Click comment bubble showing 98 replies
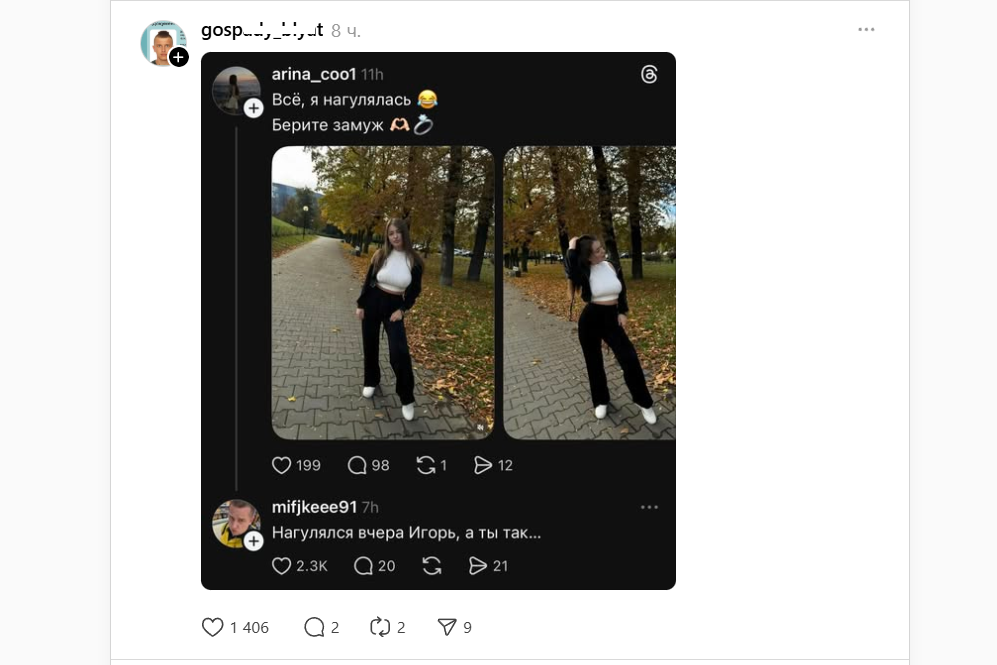The image size is (997, 665). click(357, 465)
